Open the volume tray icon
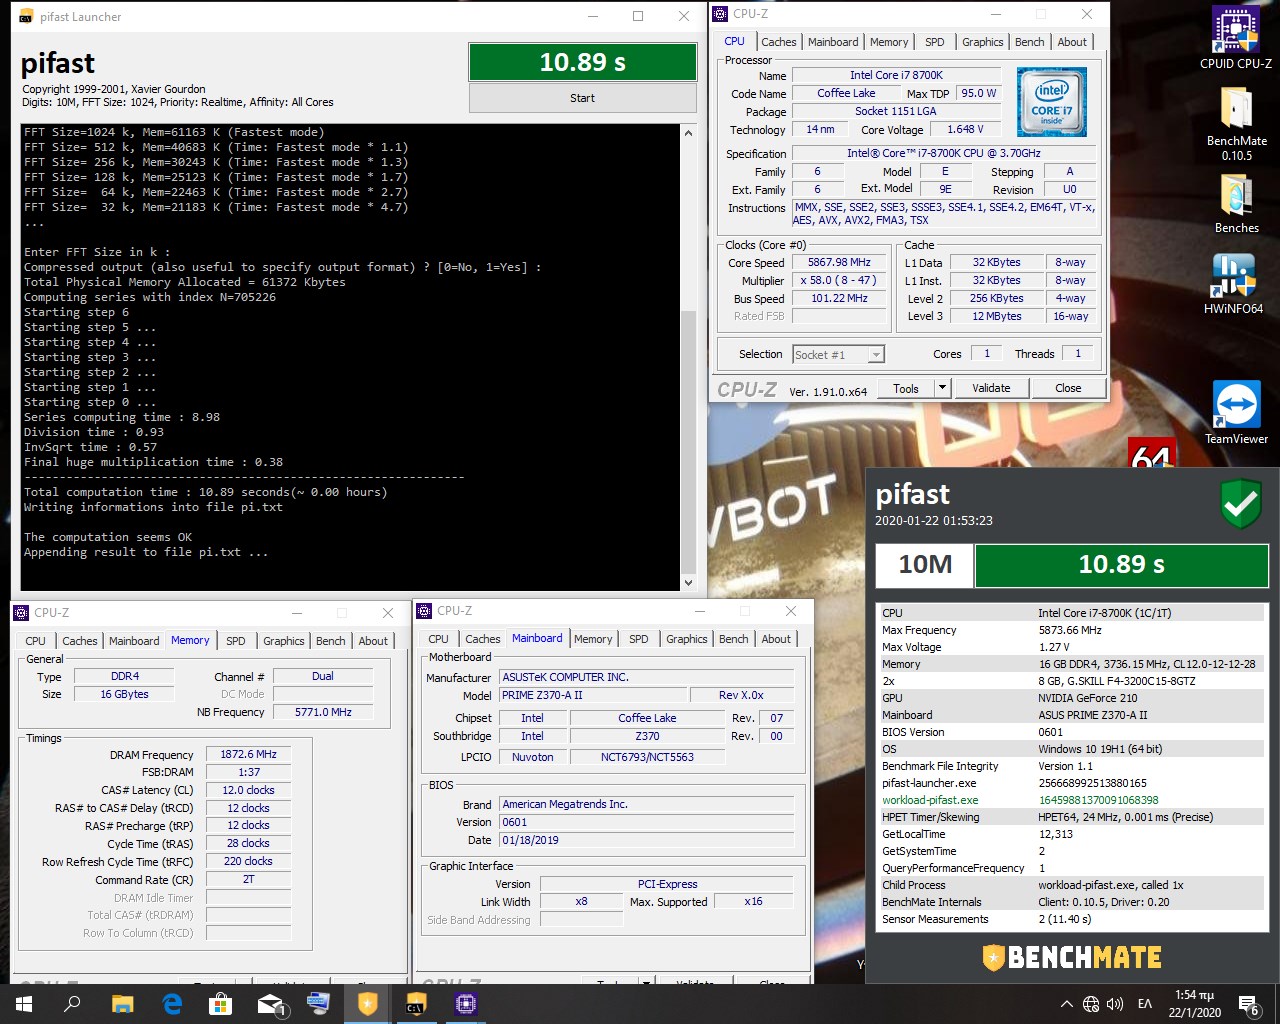Screen dimensions: 1280x1024 (1115, 1004)
